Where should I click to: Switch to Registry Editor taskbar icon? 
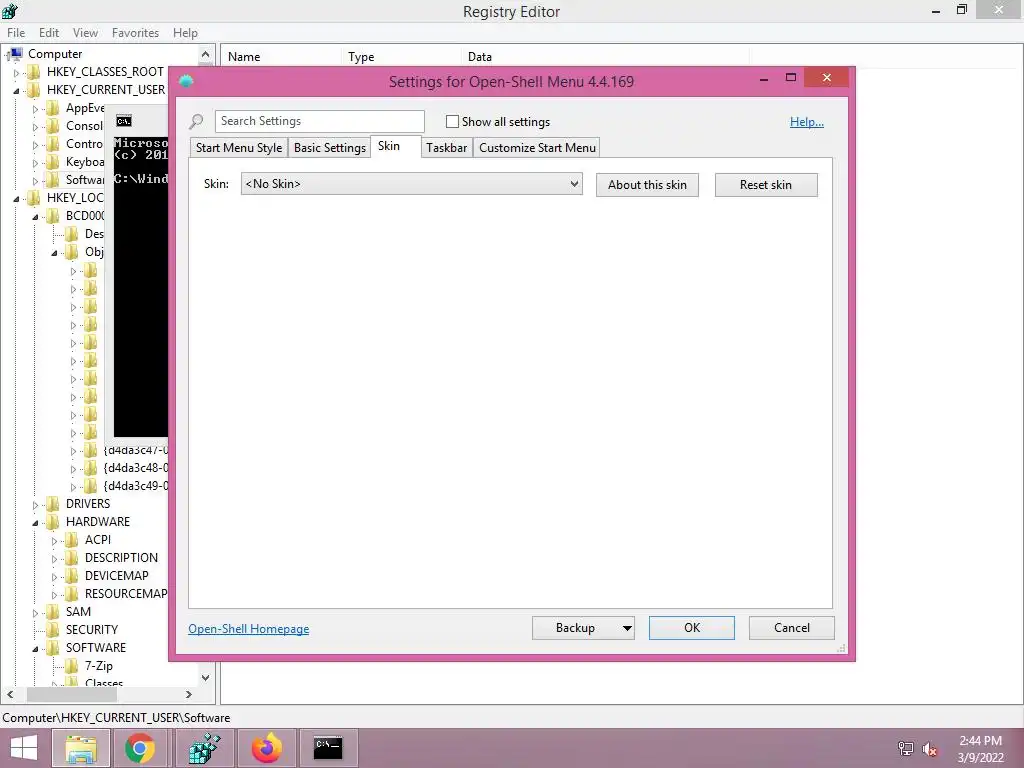tap(204, 748)
